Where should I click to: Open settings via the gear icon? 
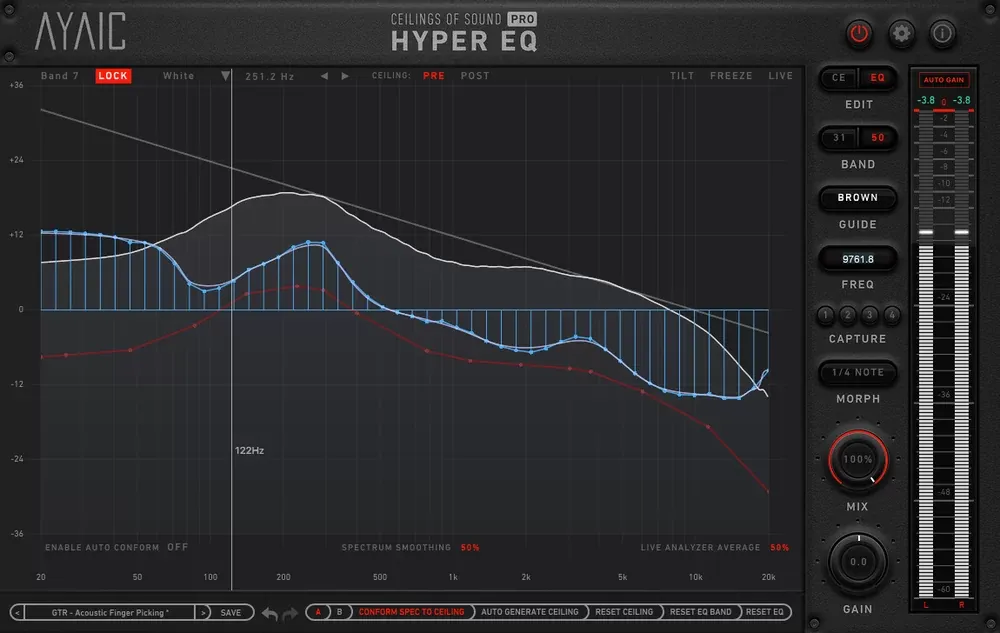[901, 33]
